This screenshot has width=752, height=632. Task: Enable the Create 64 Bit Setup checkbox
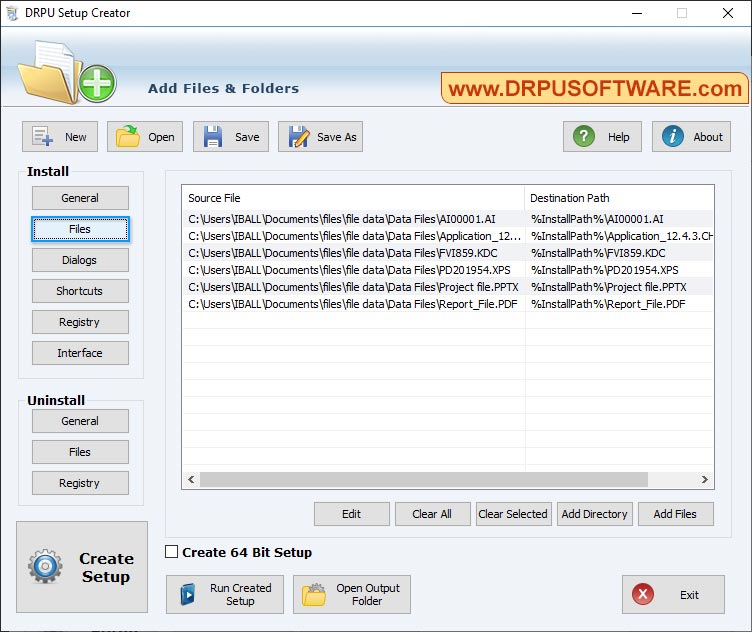(x=171, y=552)
